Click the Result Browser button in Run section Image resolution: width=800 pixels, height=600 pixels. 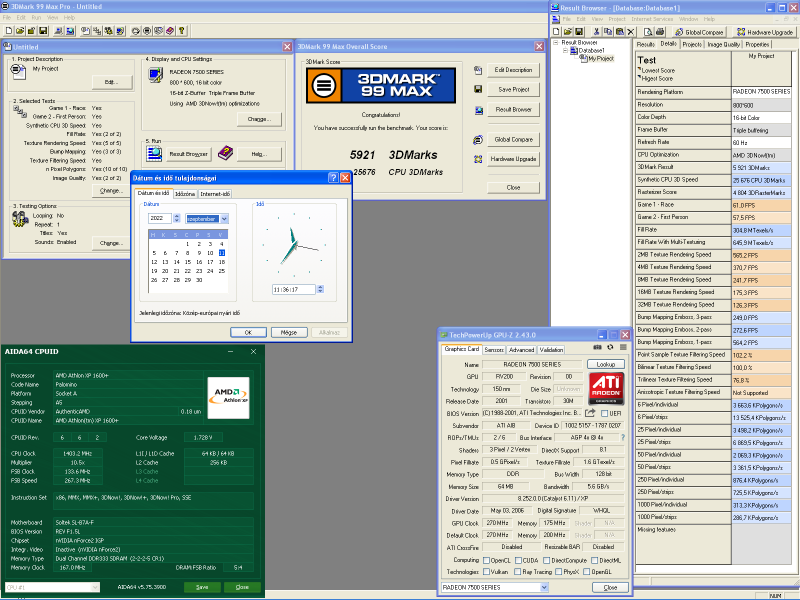pos(188,154)
